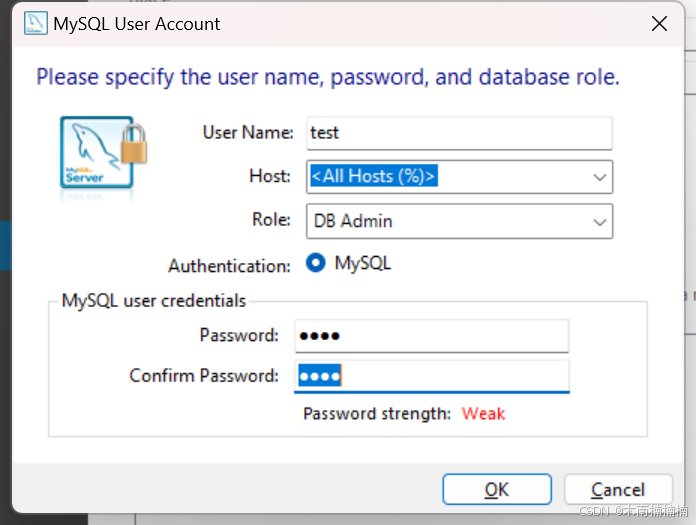Click the Cancel button

click(x=618, y=489)
